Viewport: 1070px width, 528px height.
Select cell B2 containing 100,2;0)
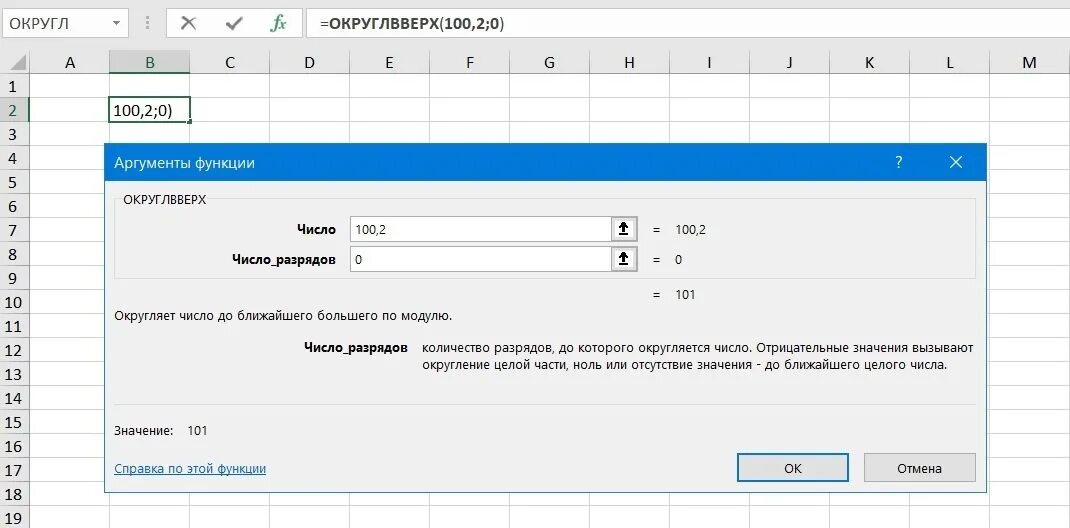(x=149, y=109)
